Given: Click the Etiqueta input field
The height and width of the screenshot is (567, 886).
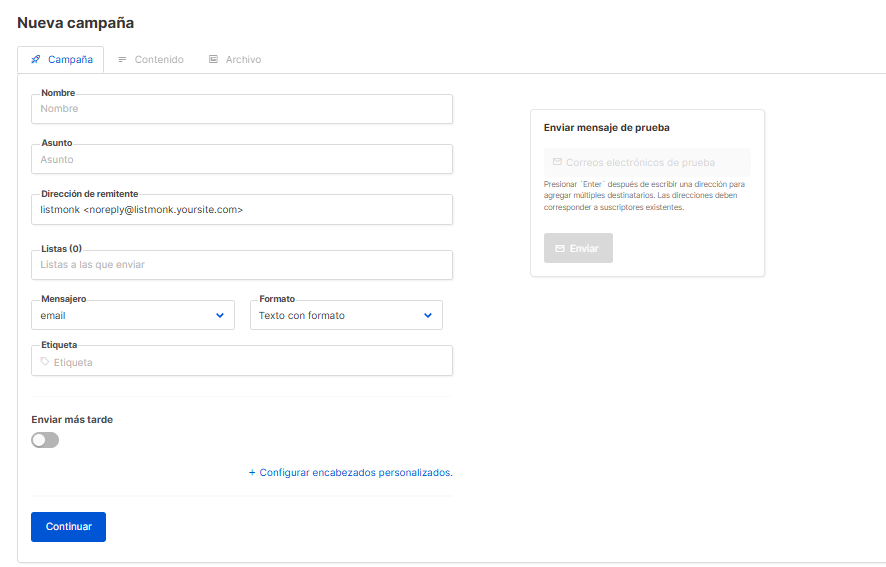Looking at the screenshot, I should point(250,362).
